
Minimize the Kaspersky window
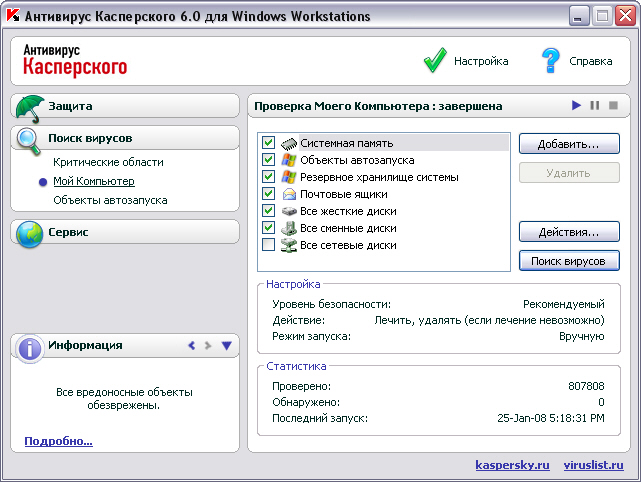tap(578, 16)
